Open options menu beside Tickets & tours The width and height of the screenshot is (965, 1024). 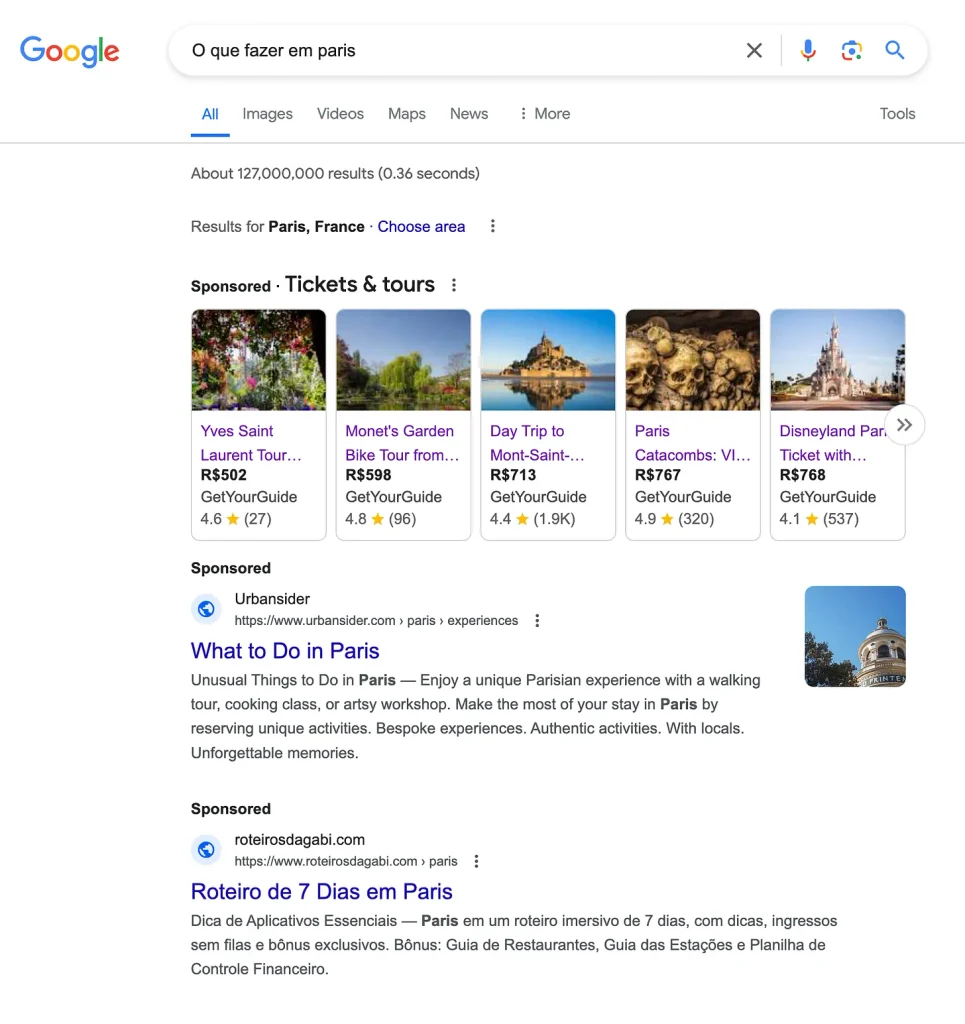454,285
